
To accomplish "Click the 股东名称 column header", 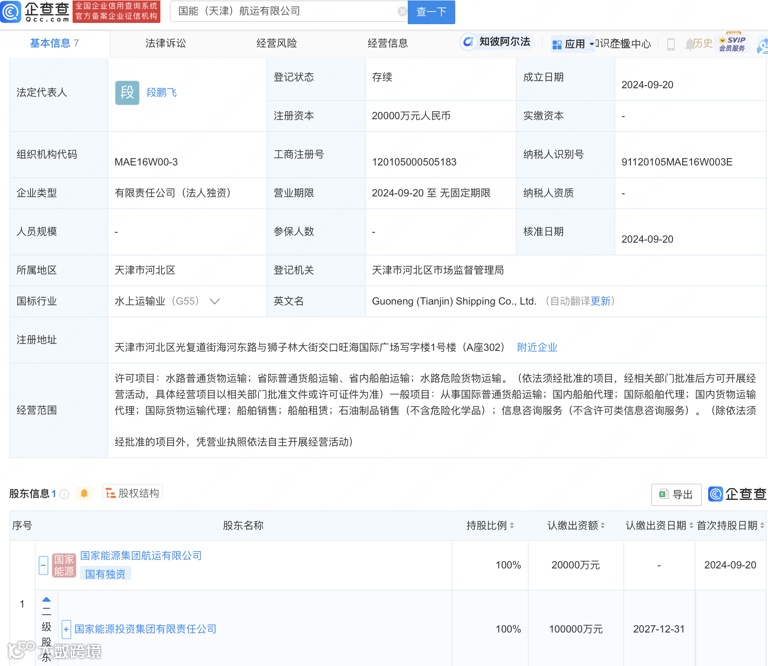I will tap(243, 525).
